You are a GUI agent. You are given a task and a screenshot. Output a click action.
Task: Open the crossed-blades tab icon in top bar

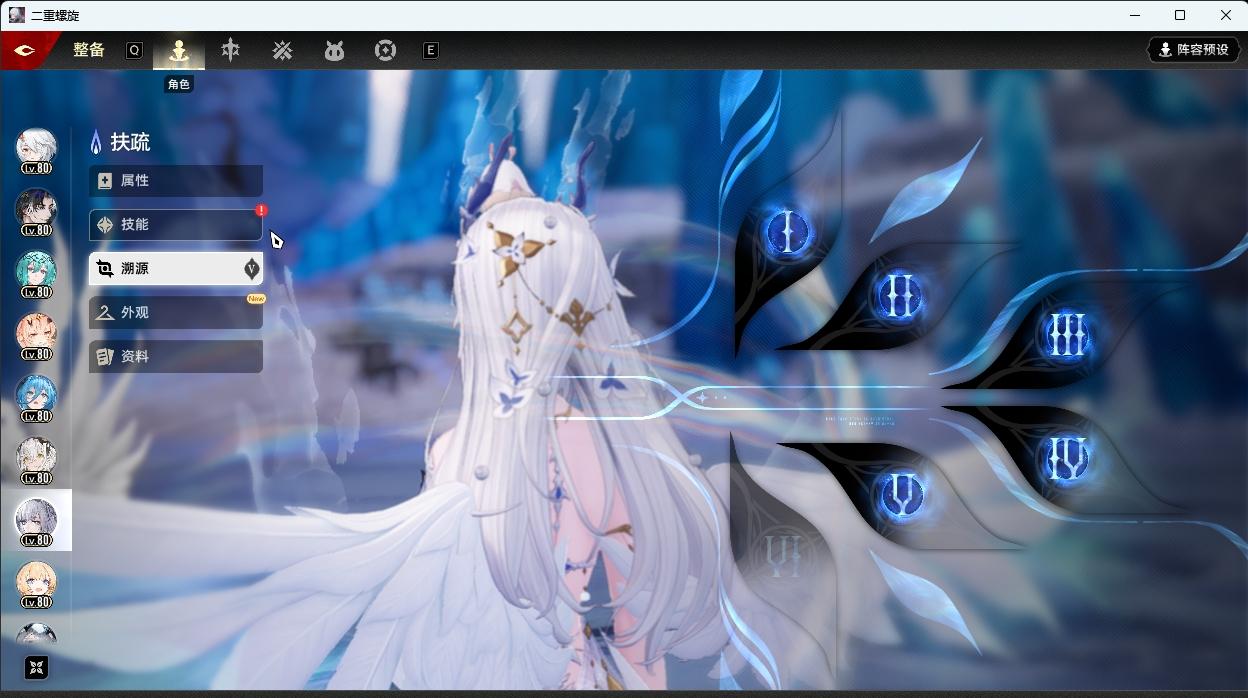point(282,50)
